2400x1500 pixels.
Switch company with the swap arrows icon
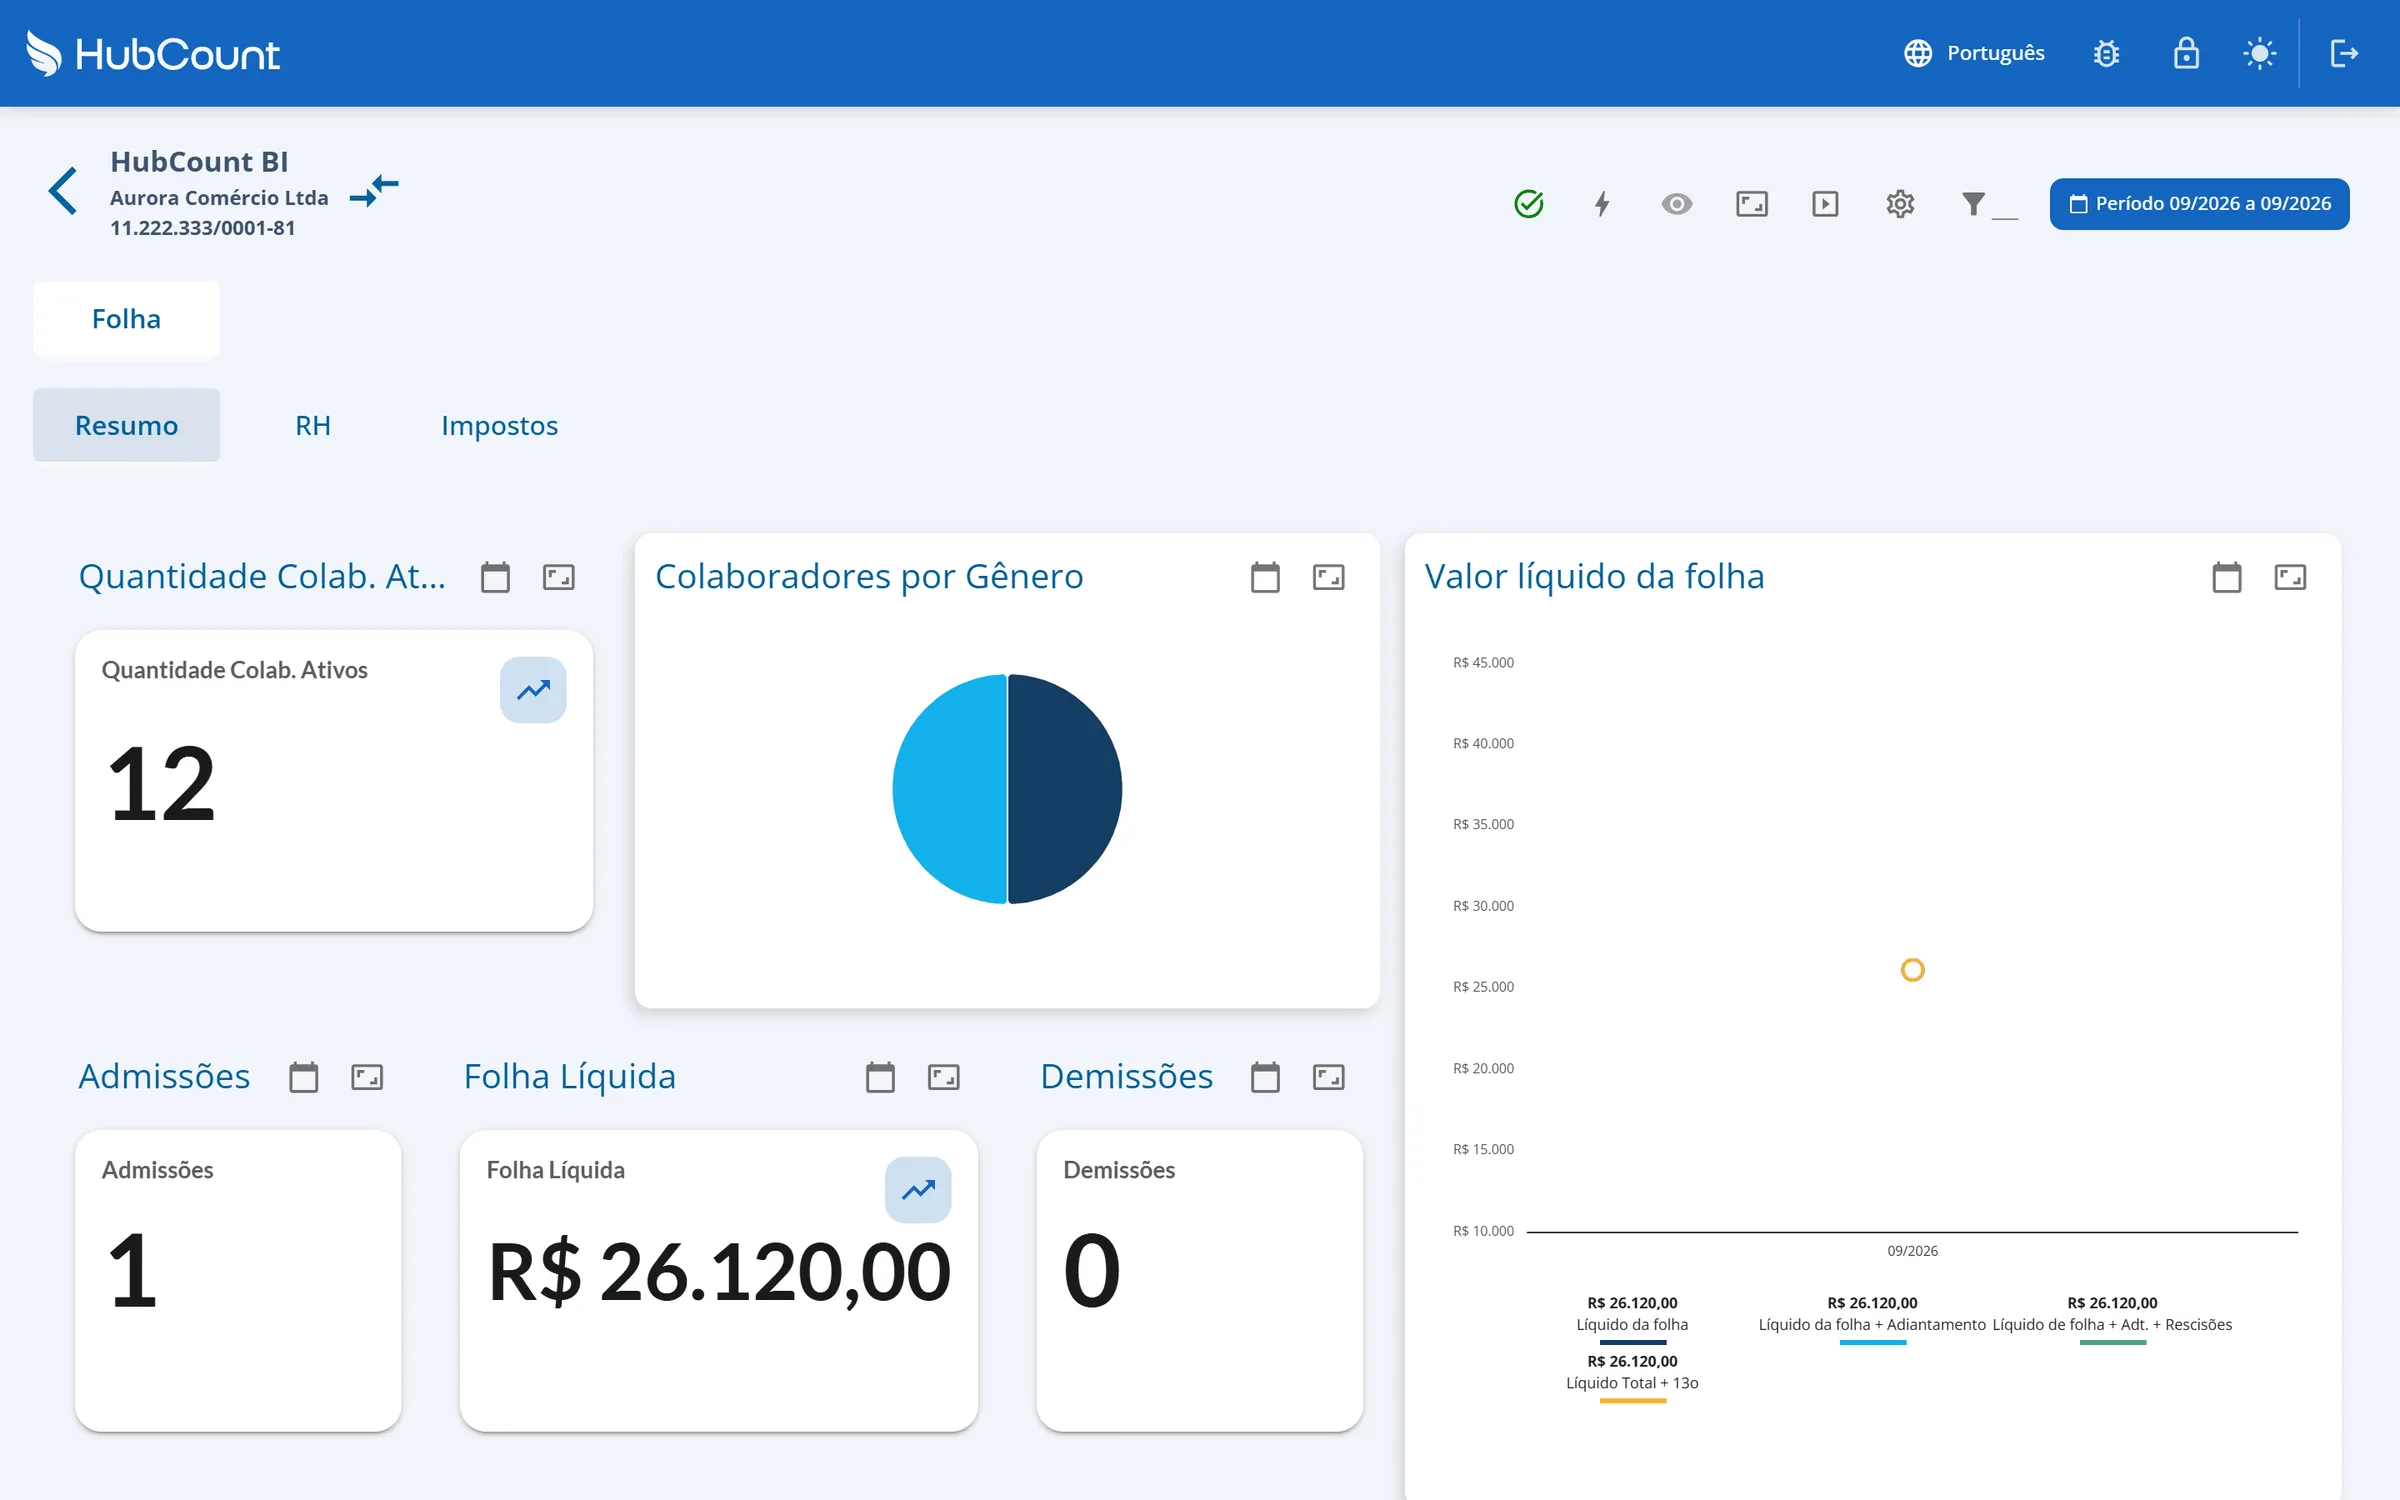pos(374,190)
